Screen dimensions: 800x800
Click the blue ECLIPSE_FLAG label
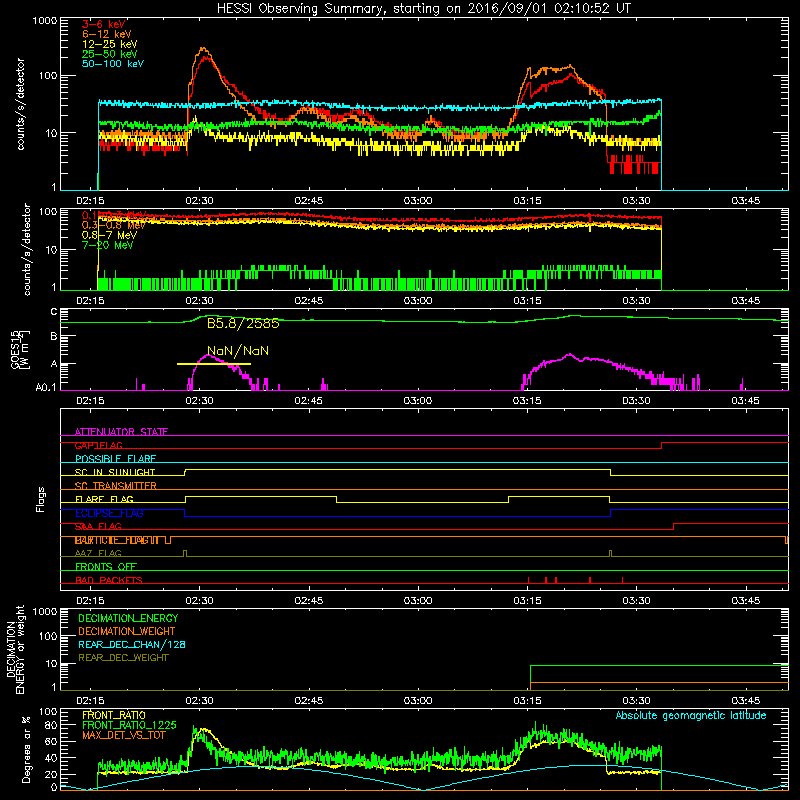[x=109, y=513]
